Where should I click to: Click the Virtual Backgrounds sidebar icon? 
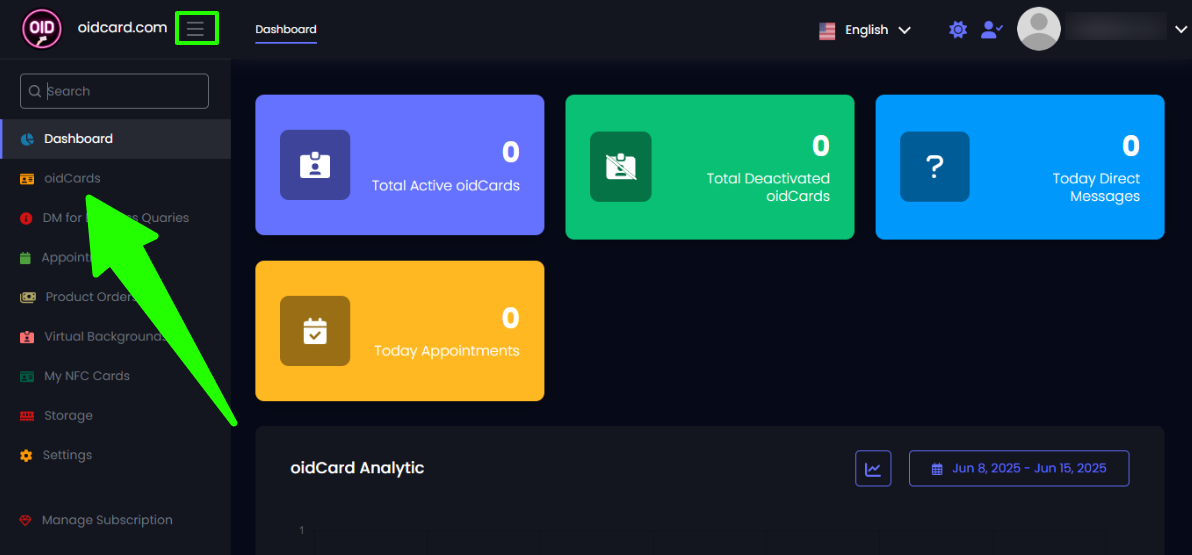(27, 337)
